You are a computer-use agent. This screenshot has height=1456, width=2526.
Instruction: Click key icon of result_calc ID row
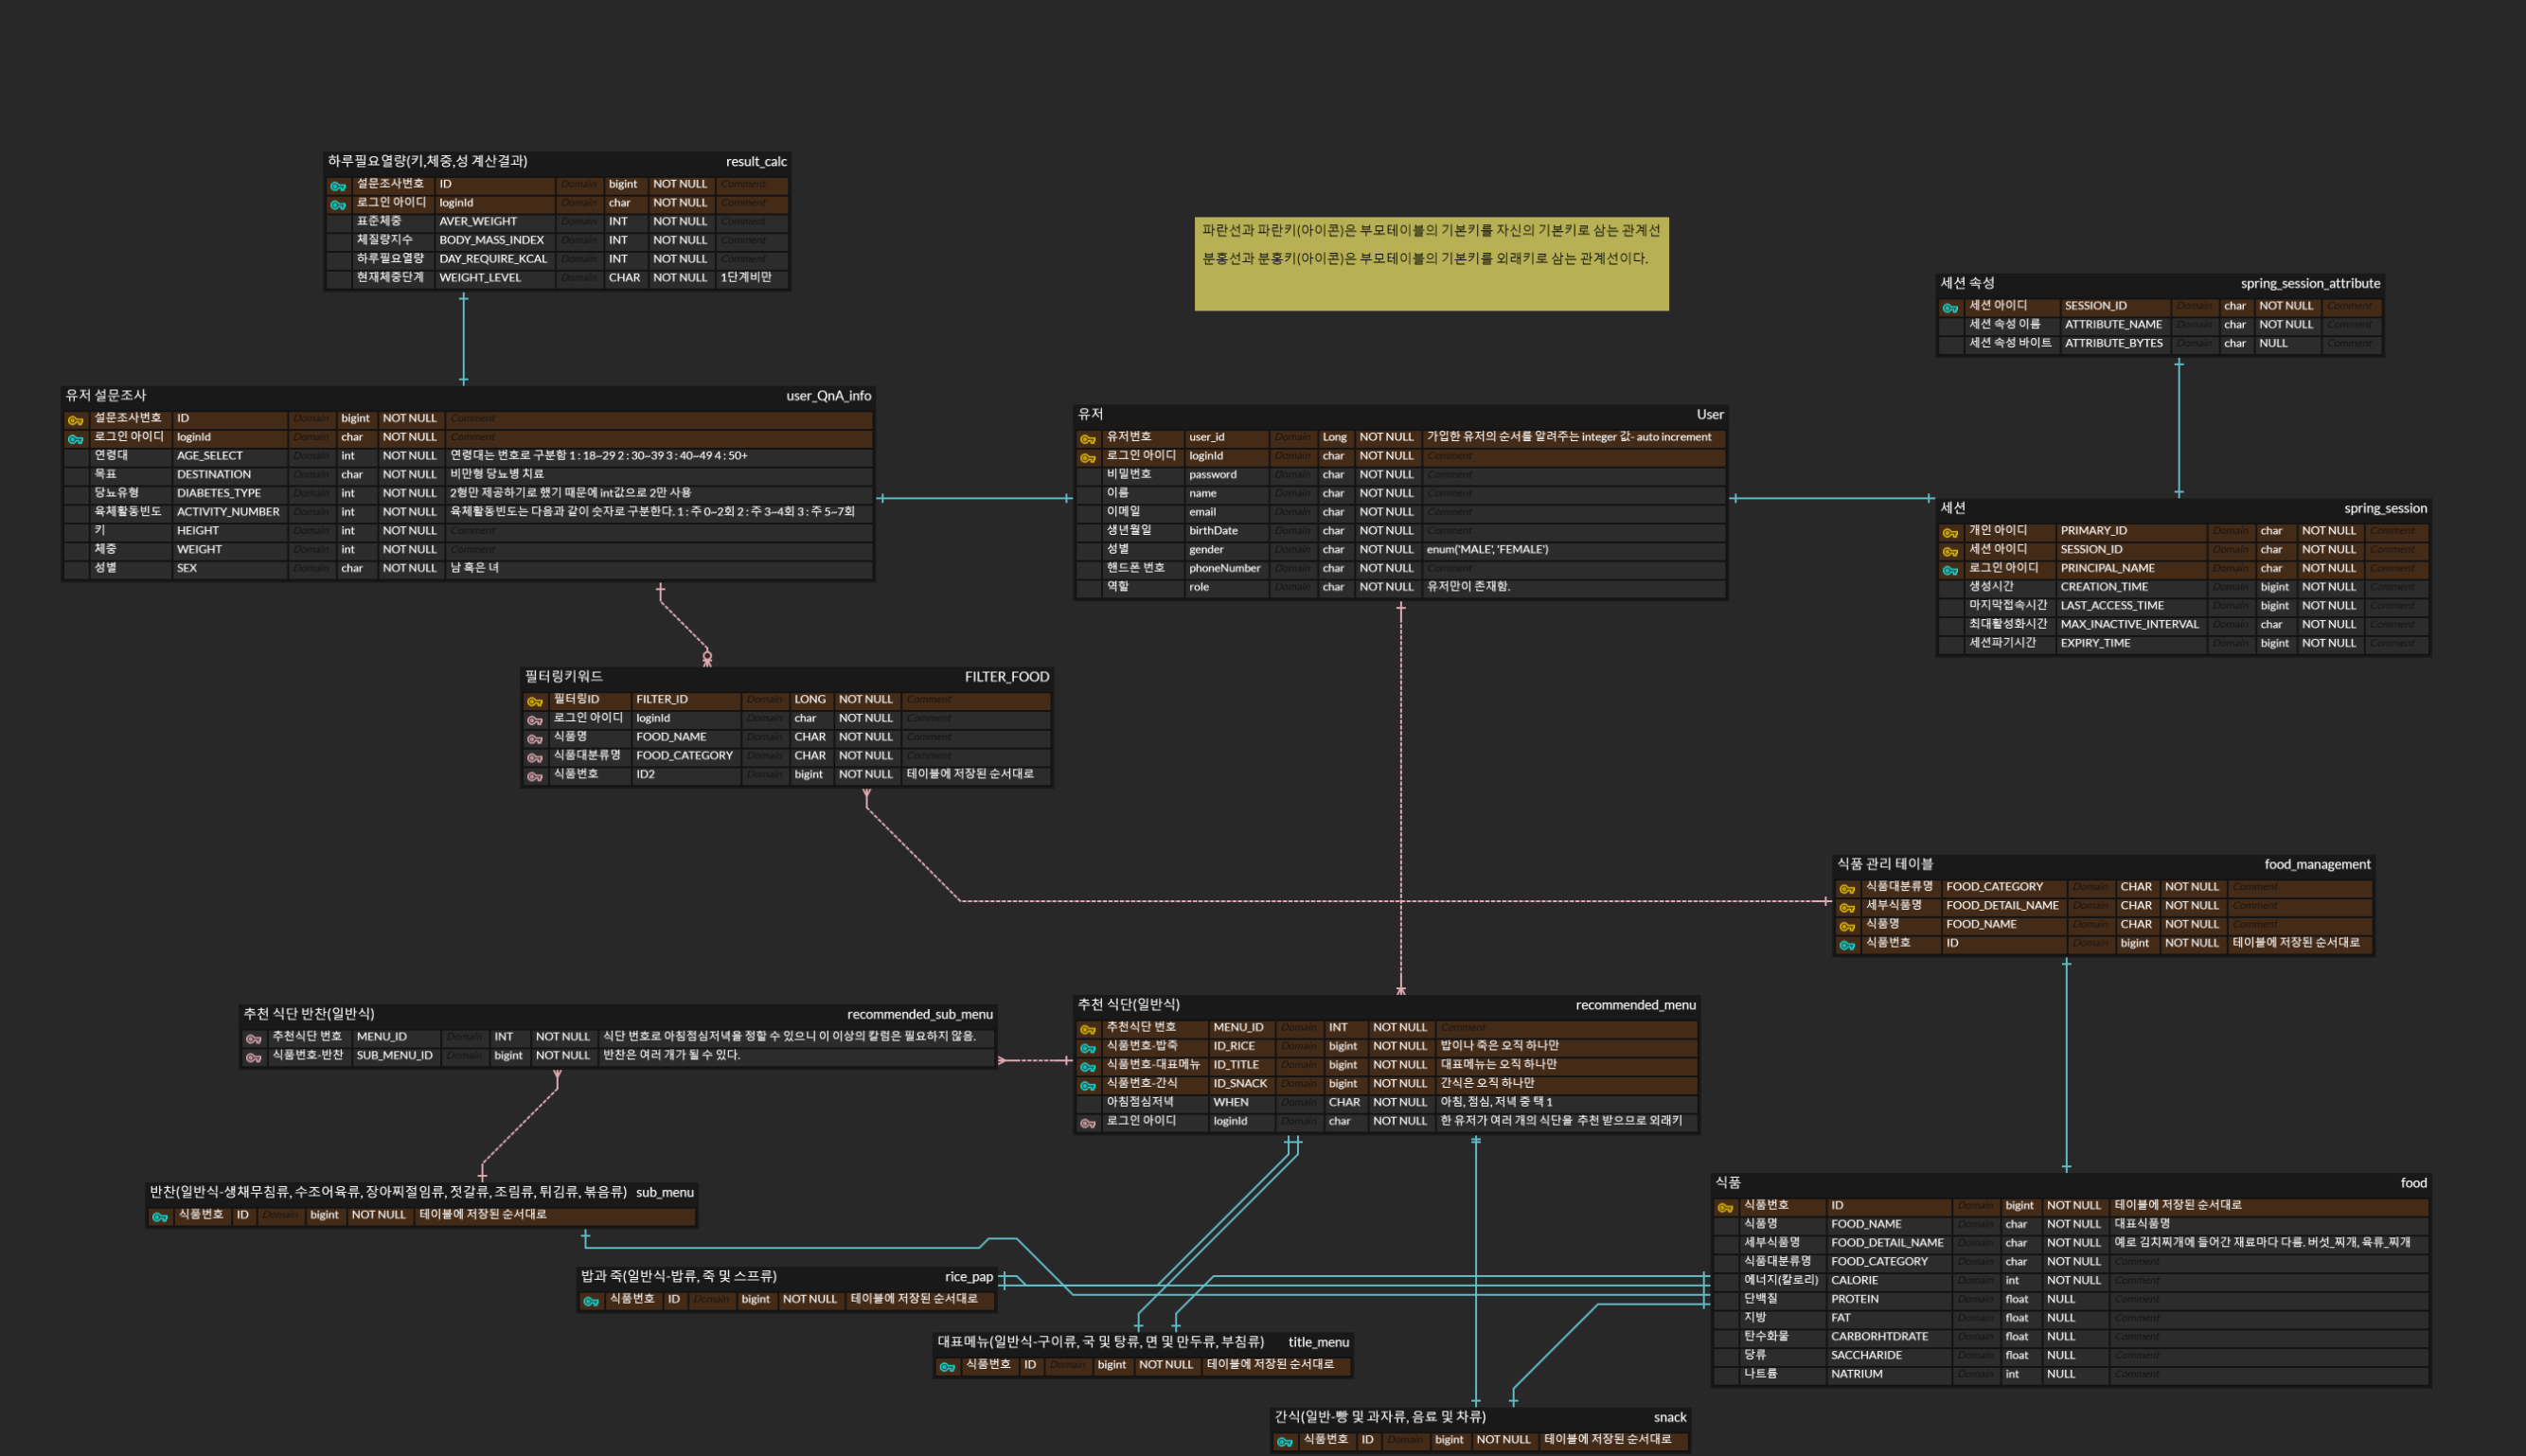click(338, 186)
